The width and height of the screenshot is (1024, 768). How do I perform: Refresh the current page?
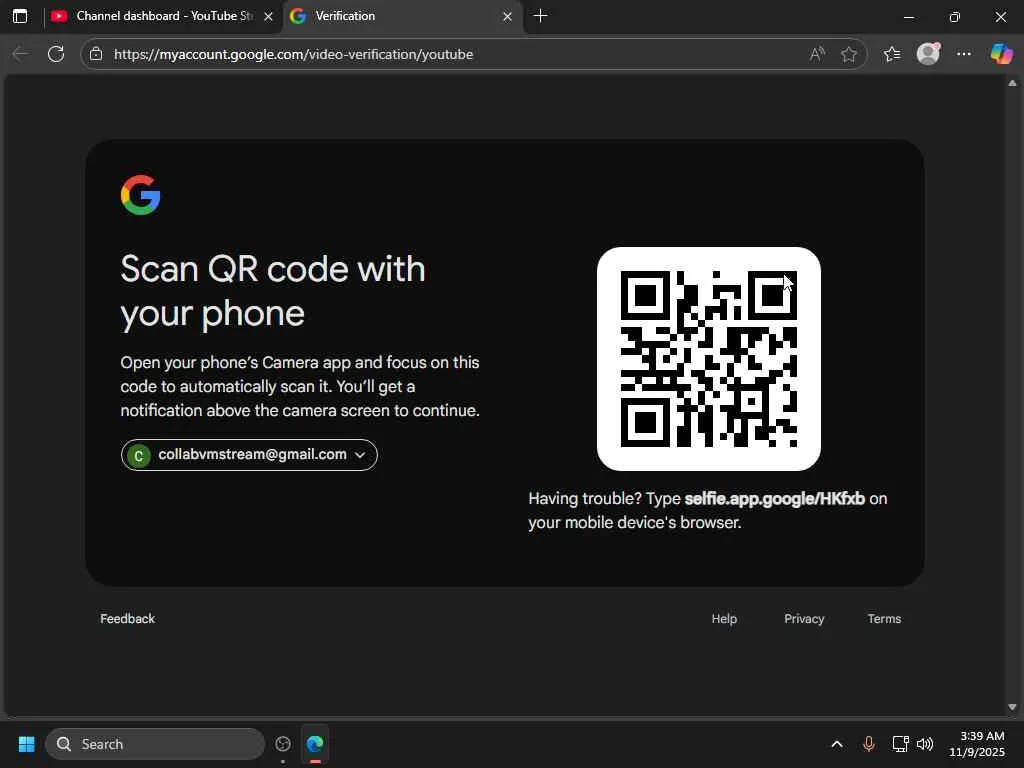click(x=56, y=54)
